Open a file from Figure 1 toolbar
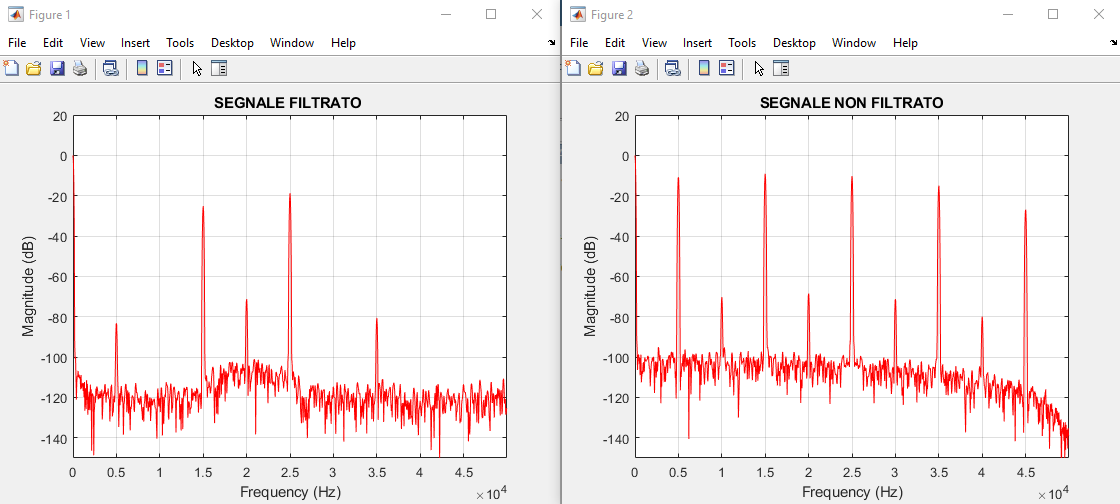Viewport: 1120px width, 504px height. pos(34,68)
